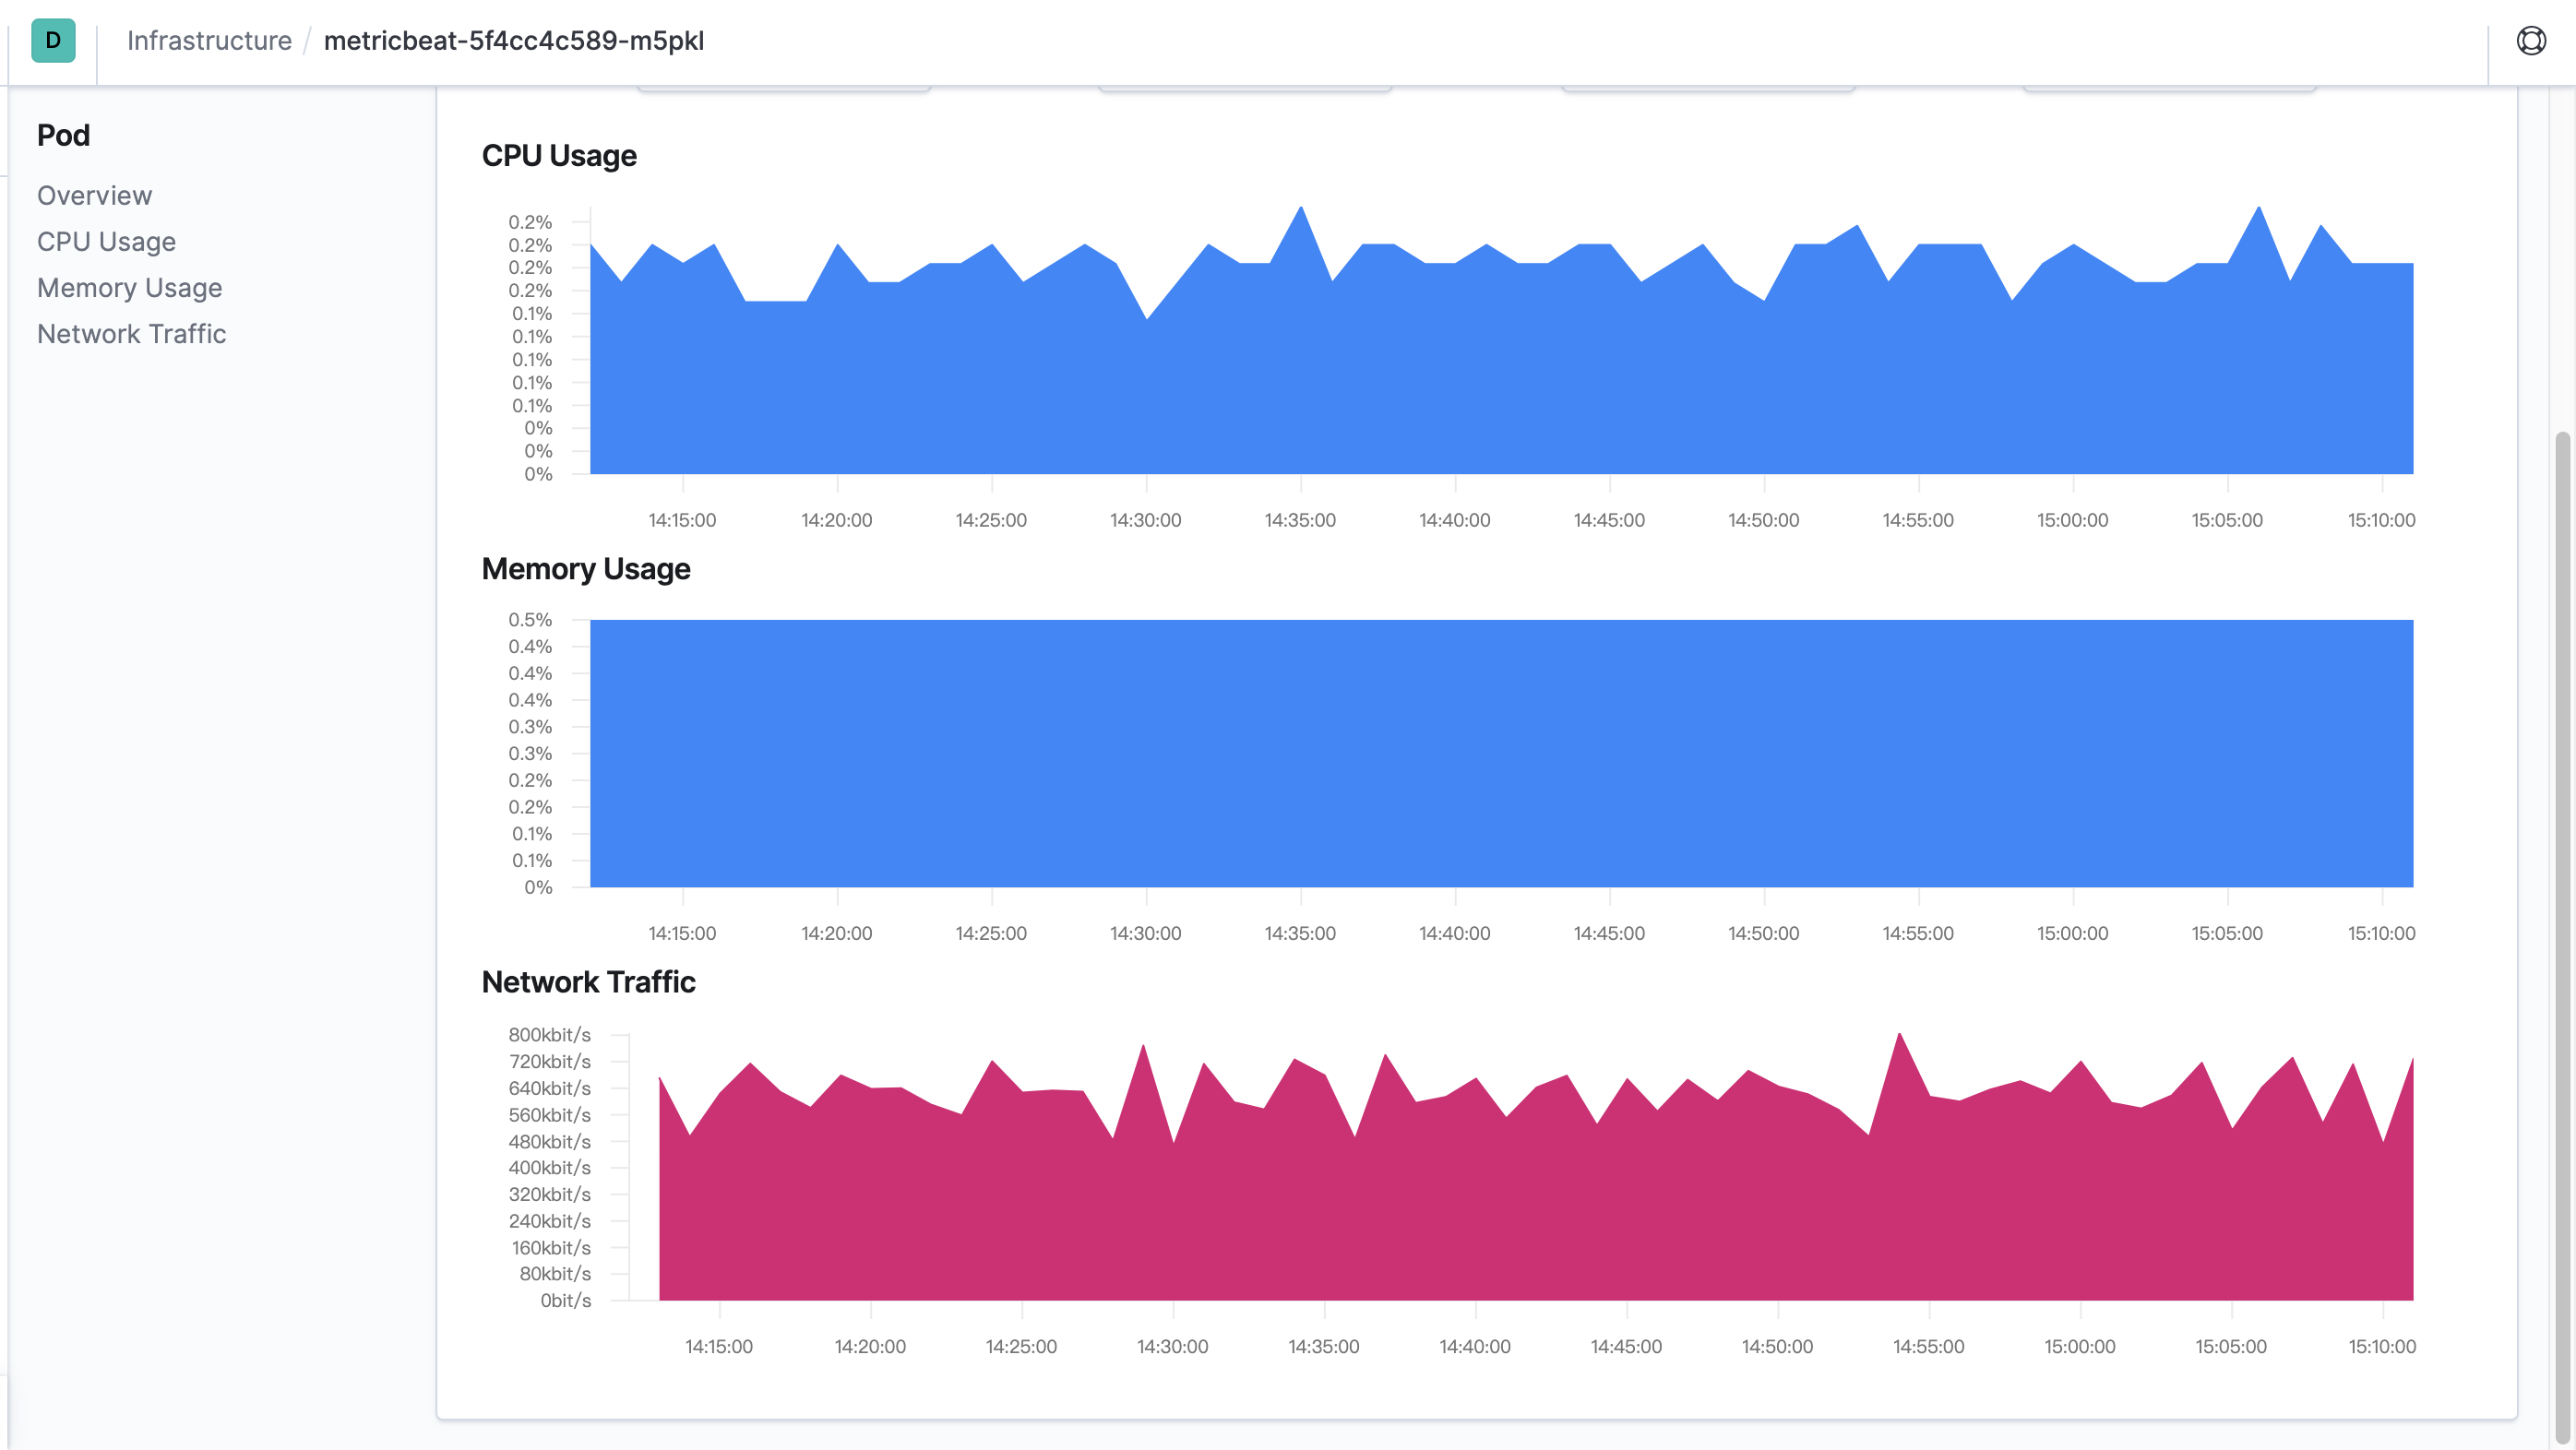Viewport: 2576px width, 1450px height.
Task: Click the 14:20:00 tick on the Memory chart
Action: click(x=836, y=933)
